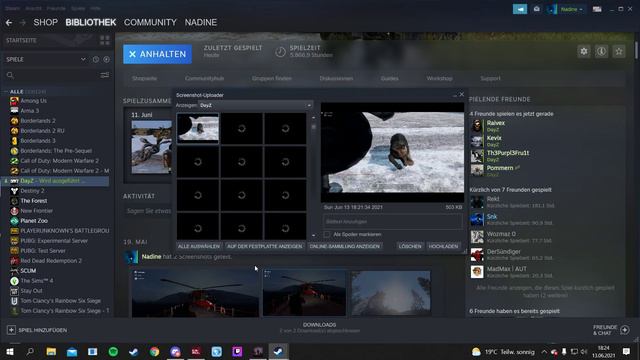Select the first dog screenshot thumbnail
Image resolution: width=640 pixels, height=360 pixels.
click(x=198, y=128)
